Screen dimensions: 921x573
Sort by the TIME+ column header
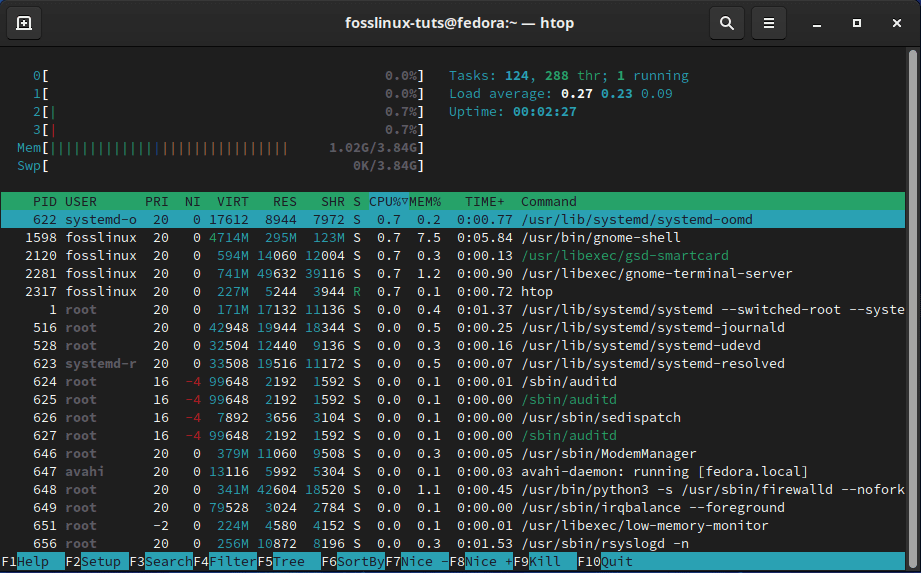[x=485, y=202]
